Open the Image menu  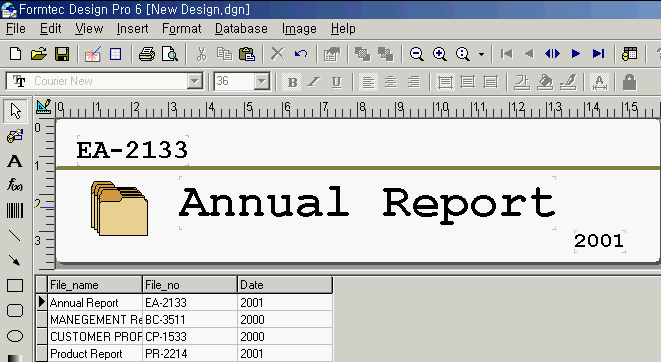299,29
